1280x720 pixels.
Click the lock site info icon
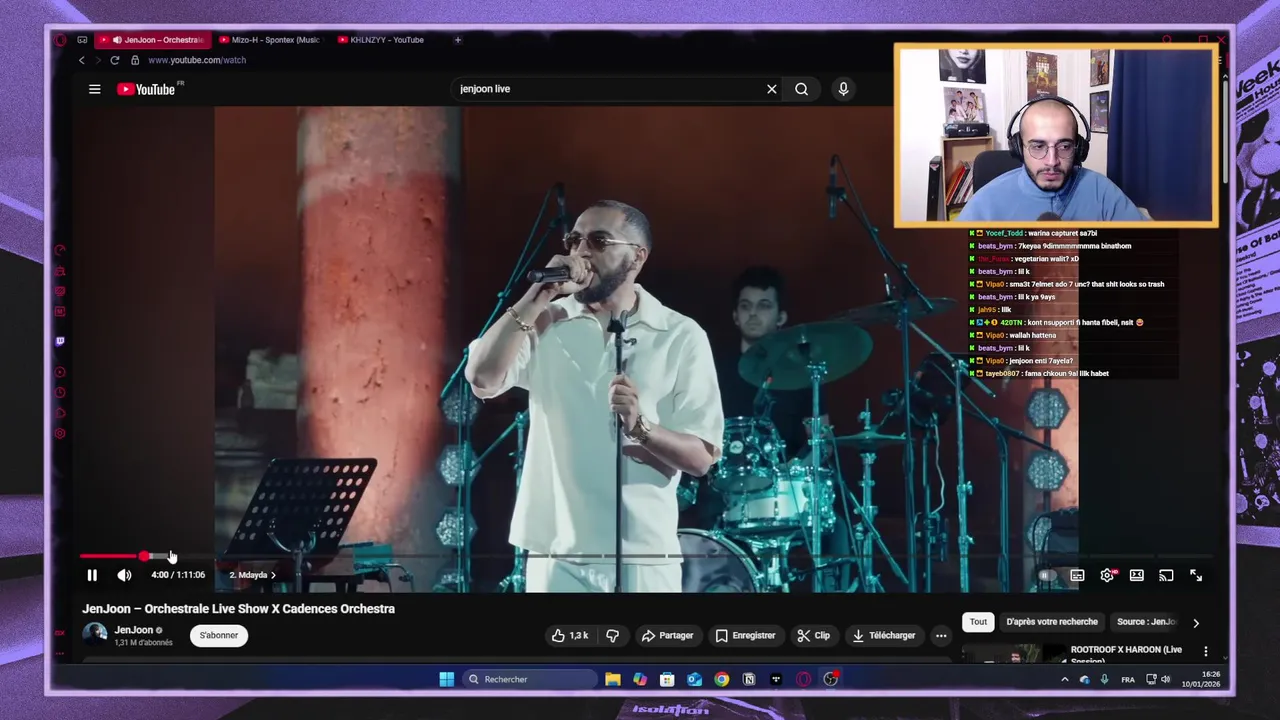[x=135, y=60]
